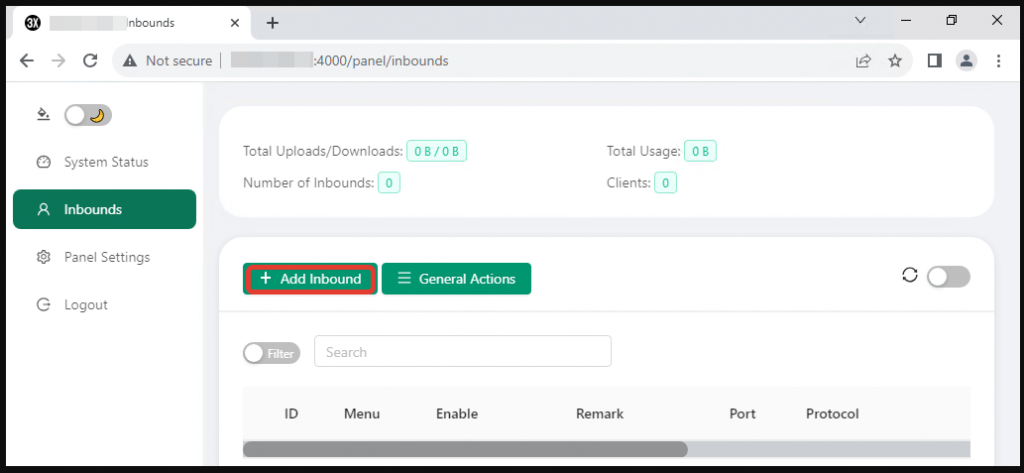Click the share page icon in address bar

(x=863, y=61)
